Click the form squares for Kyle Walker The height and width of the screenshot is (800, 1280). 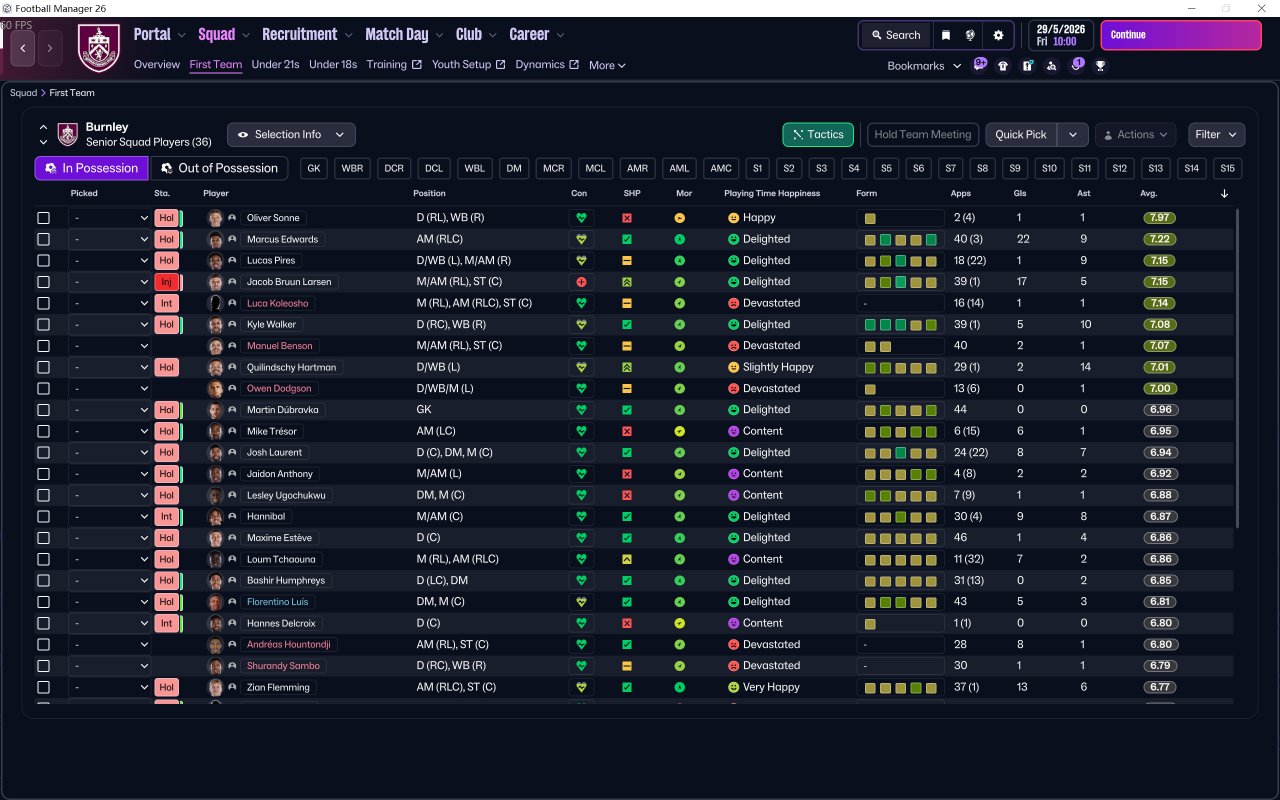click(900, 324)
